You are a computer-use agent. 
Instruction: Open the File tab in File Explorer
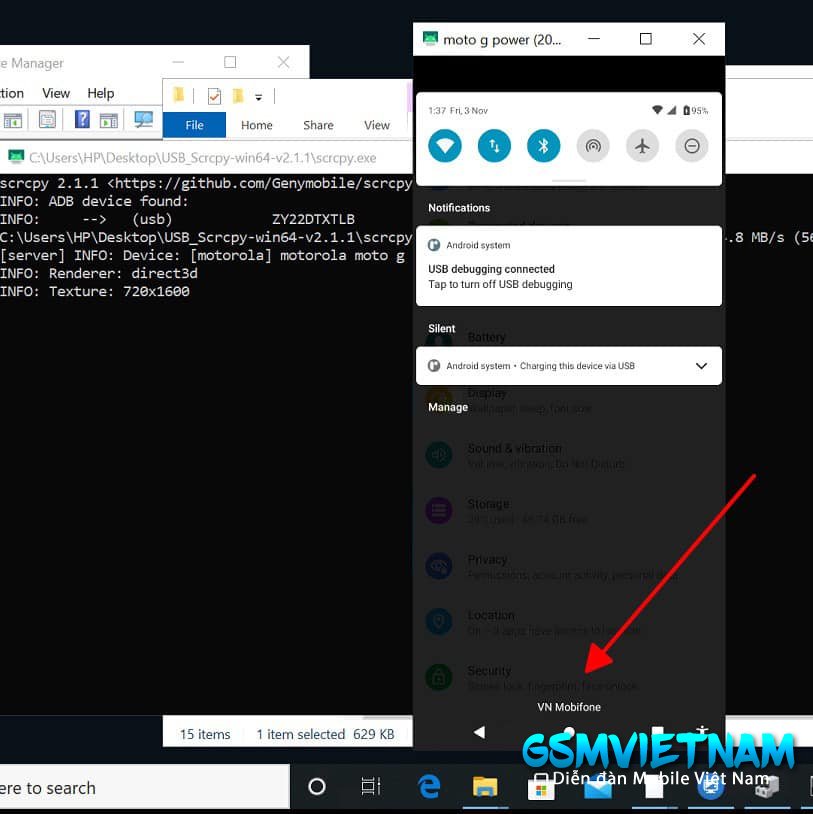tap(194, 125)
